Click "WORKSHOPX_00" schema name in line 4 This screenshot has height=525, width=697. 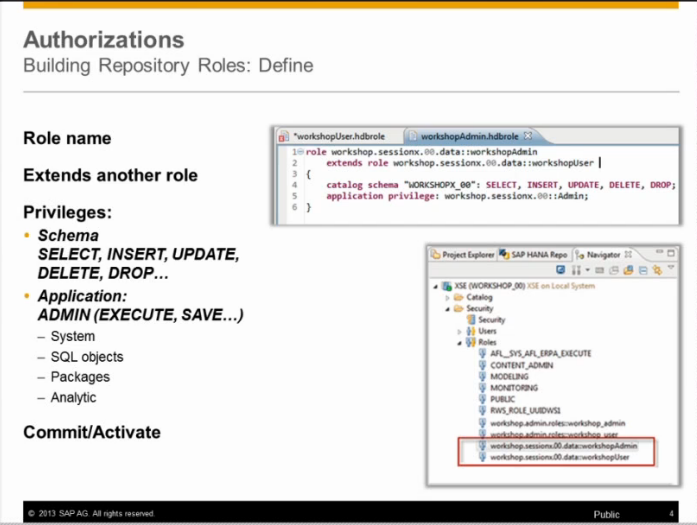coord(438,185)
